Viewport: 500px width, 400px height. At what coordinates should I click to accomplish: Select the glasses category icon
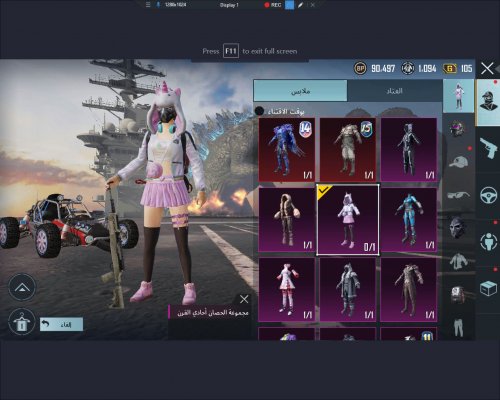[458, 195]
